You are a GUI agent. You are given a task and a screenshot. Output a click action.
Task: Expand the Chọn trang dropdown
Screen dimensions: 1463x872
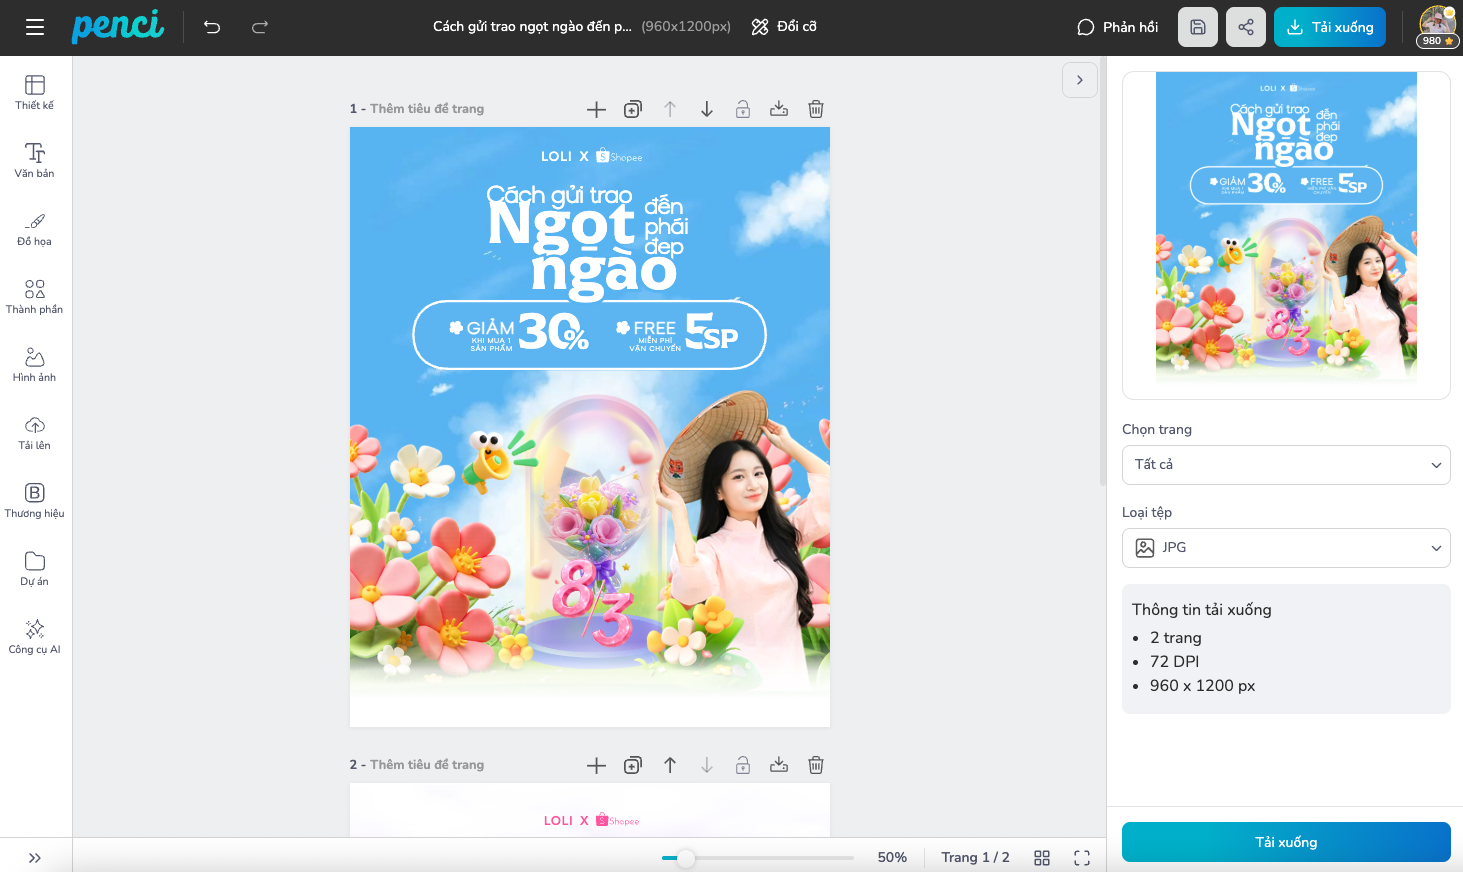point(1286,465)
